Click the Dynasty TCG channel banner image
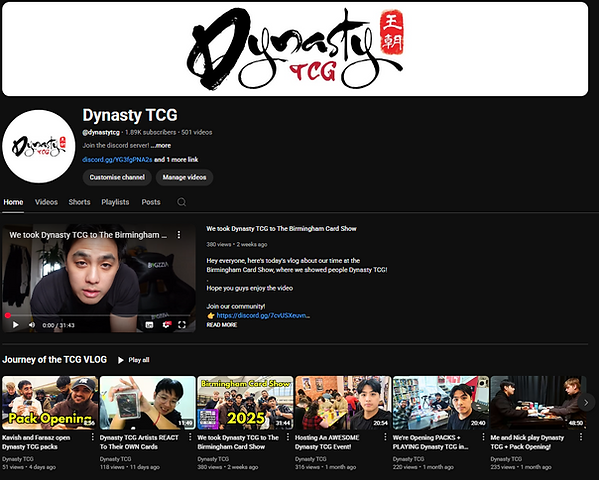This screenshot has height=480, width=599. [x=295, y=49]
